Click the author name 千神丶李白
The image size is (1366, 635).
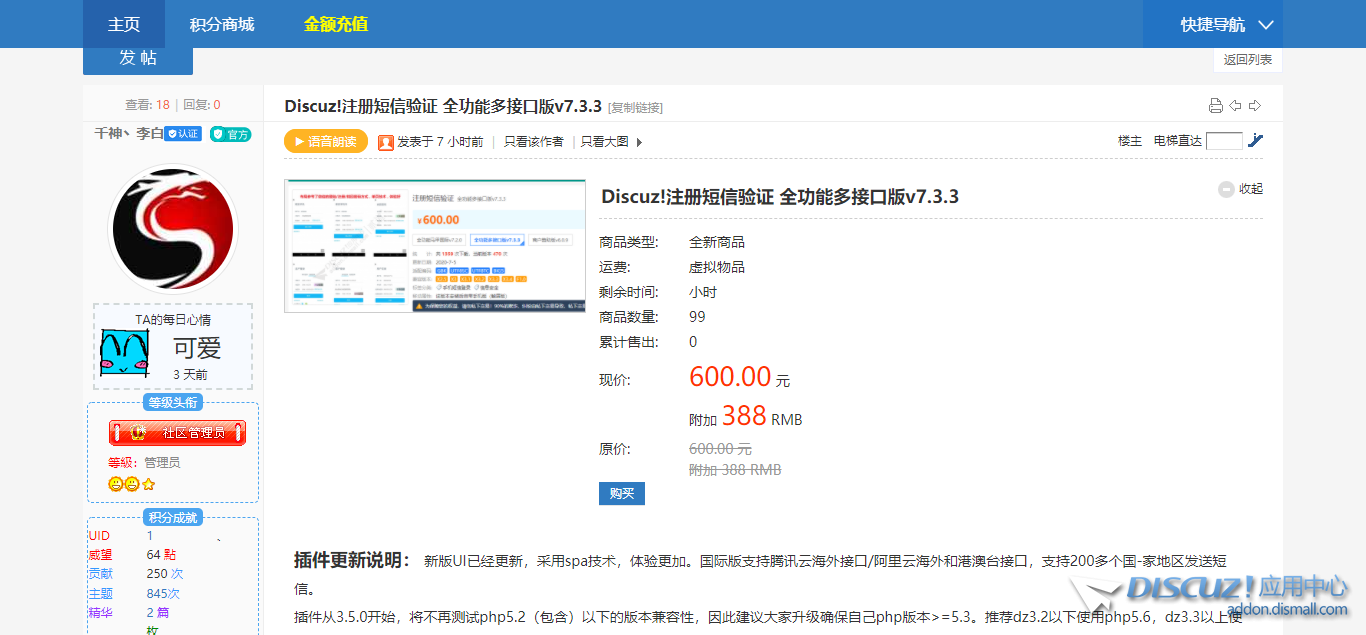pyautogui.click(x=128, y=133)
